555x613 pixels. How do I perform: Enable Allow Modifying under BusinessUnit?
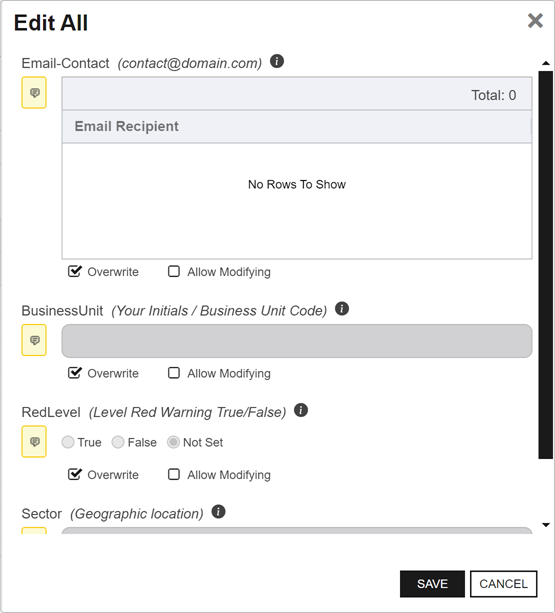click(174, 373)
